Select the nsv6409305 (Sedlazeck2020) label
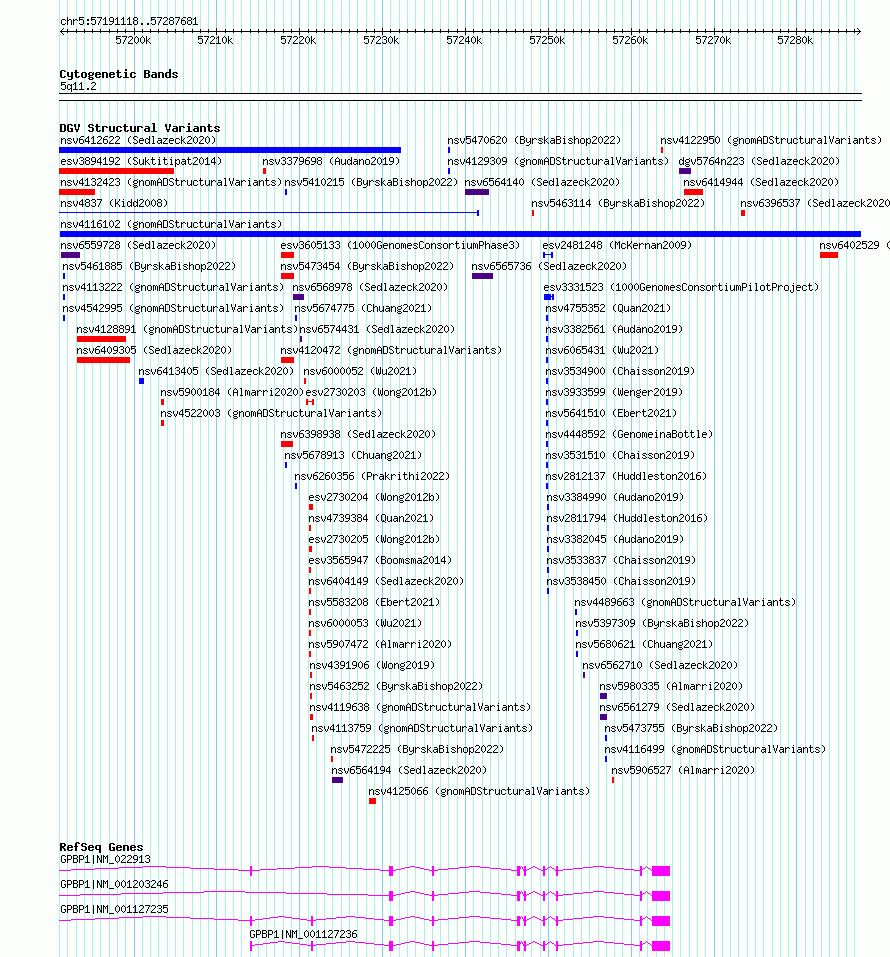 154,350
